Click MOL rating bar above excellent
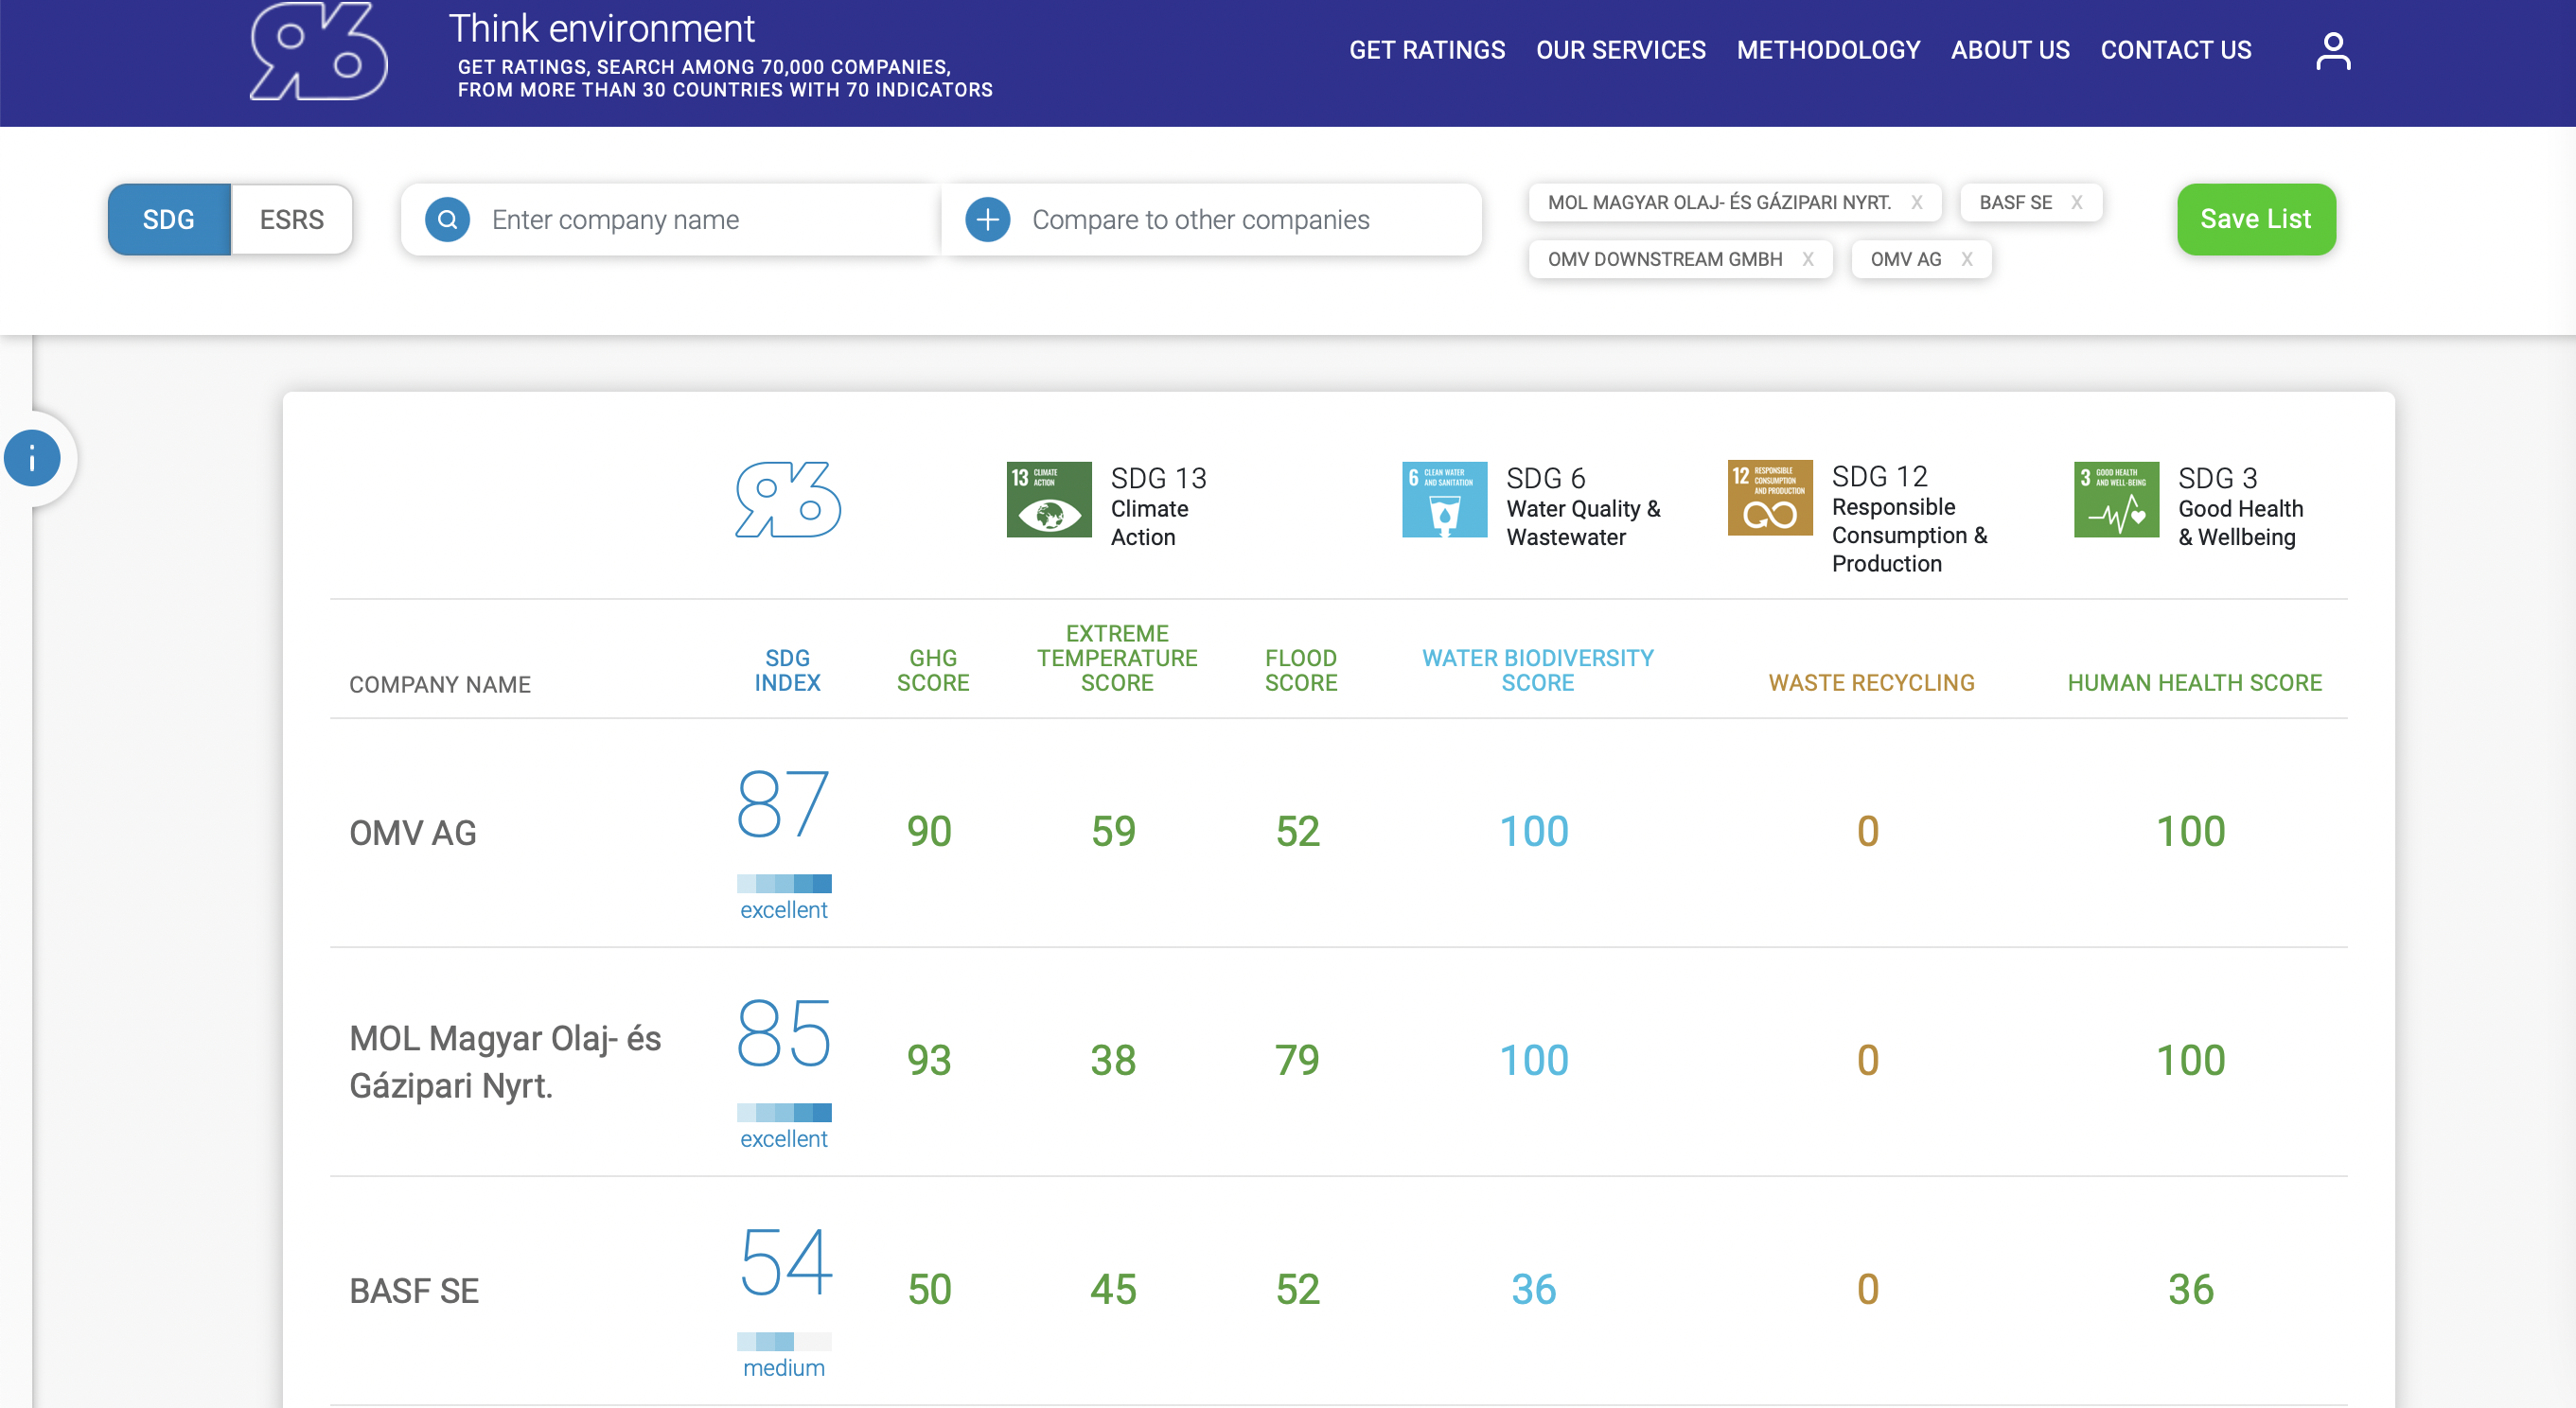This screenshot has height=1408, width=2576. click(x=783, y=1112)
